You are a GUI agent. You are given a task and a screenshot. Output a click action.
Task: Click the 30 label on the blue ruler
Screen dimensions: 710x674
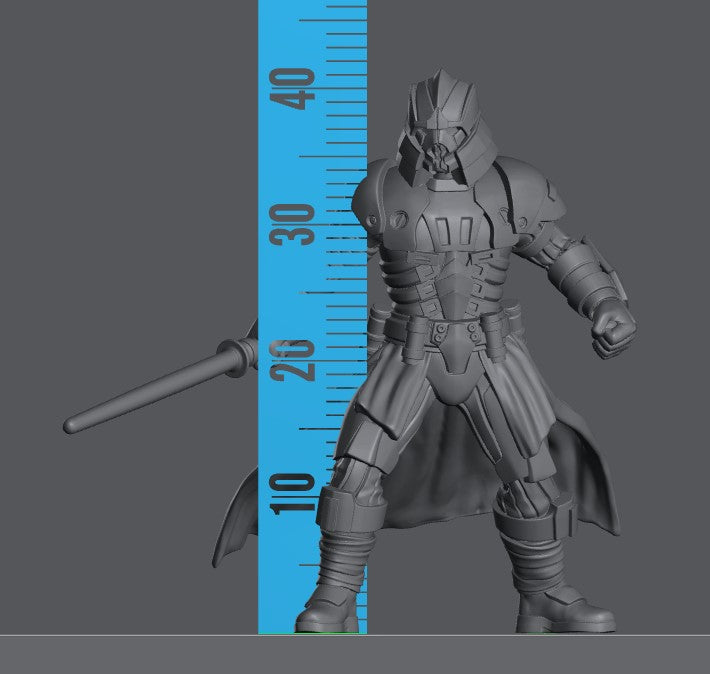pos(292,224)
